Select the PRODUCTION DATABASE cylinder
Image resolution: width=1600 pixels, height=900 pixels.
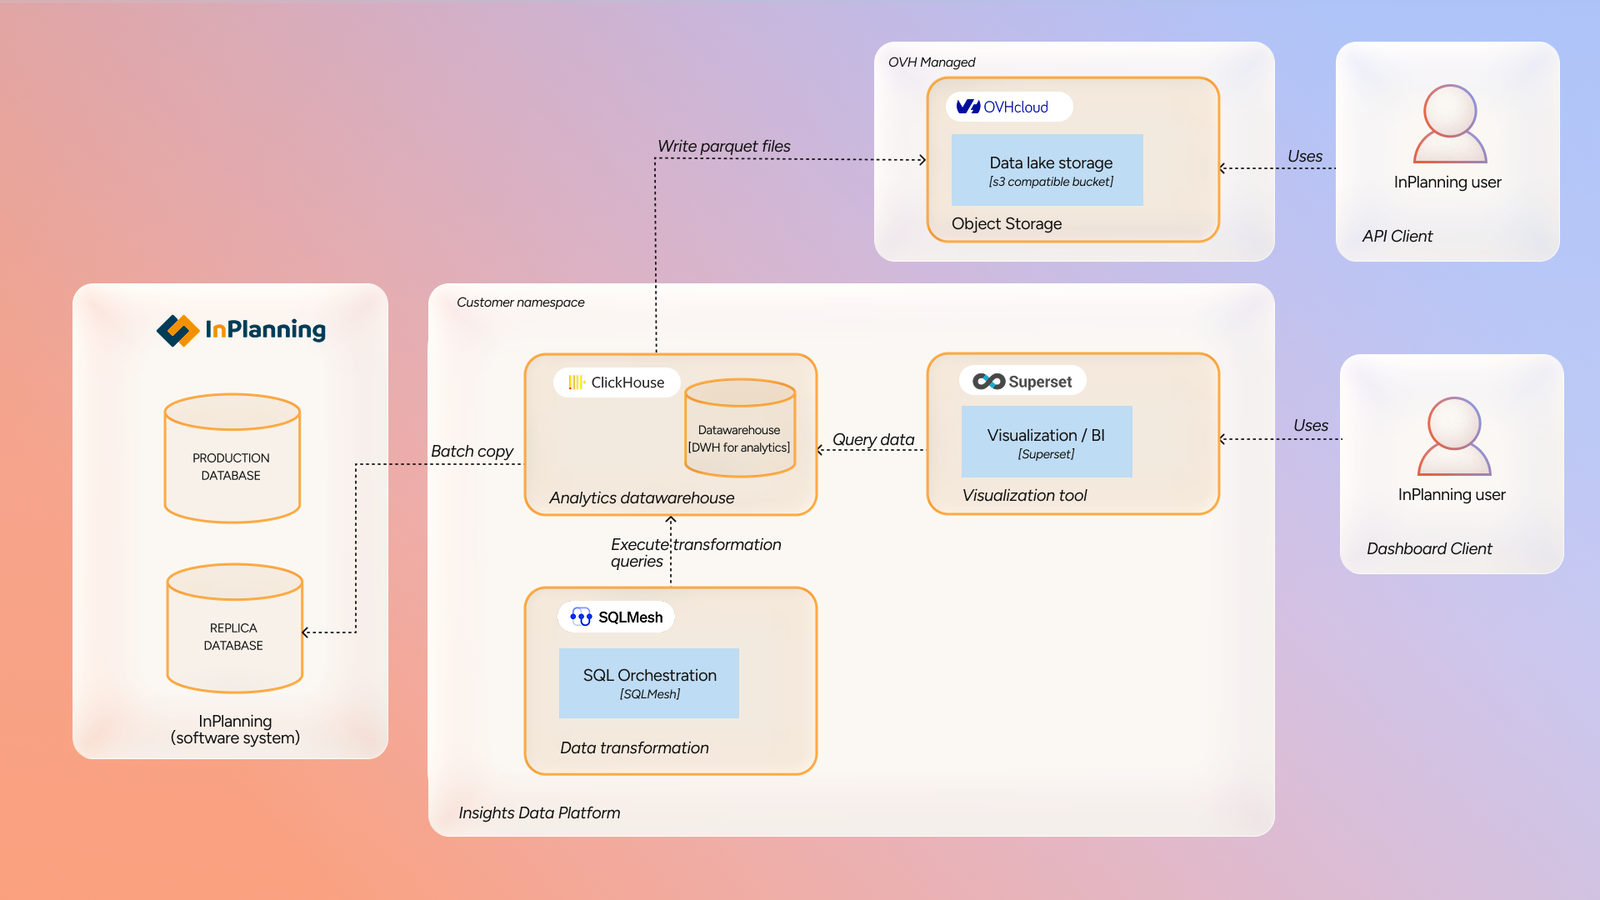[x=232, y=458]
